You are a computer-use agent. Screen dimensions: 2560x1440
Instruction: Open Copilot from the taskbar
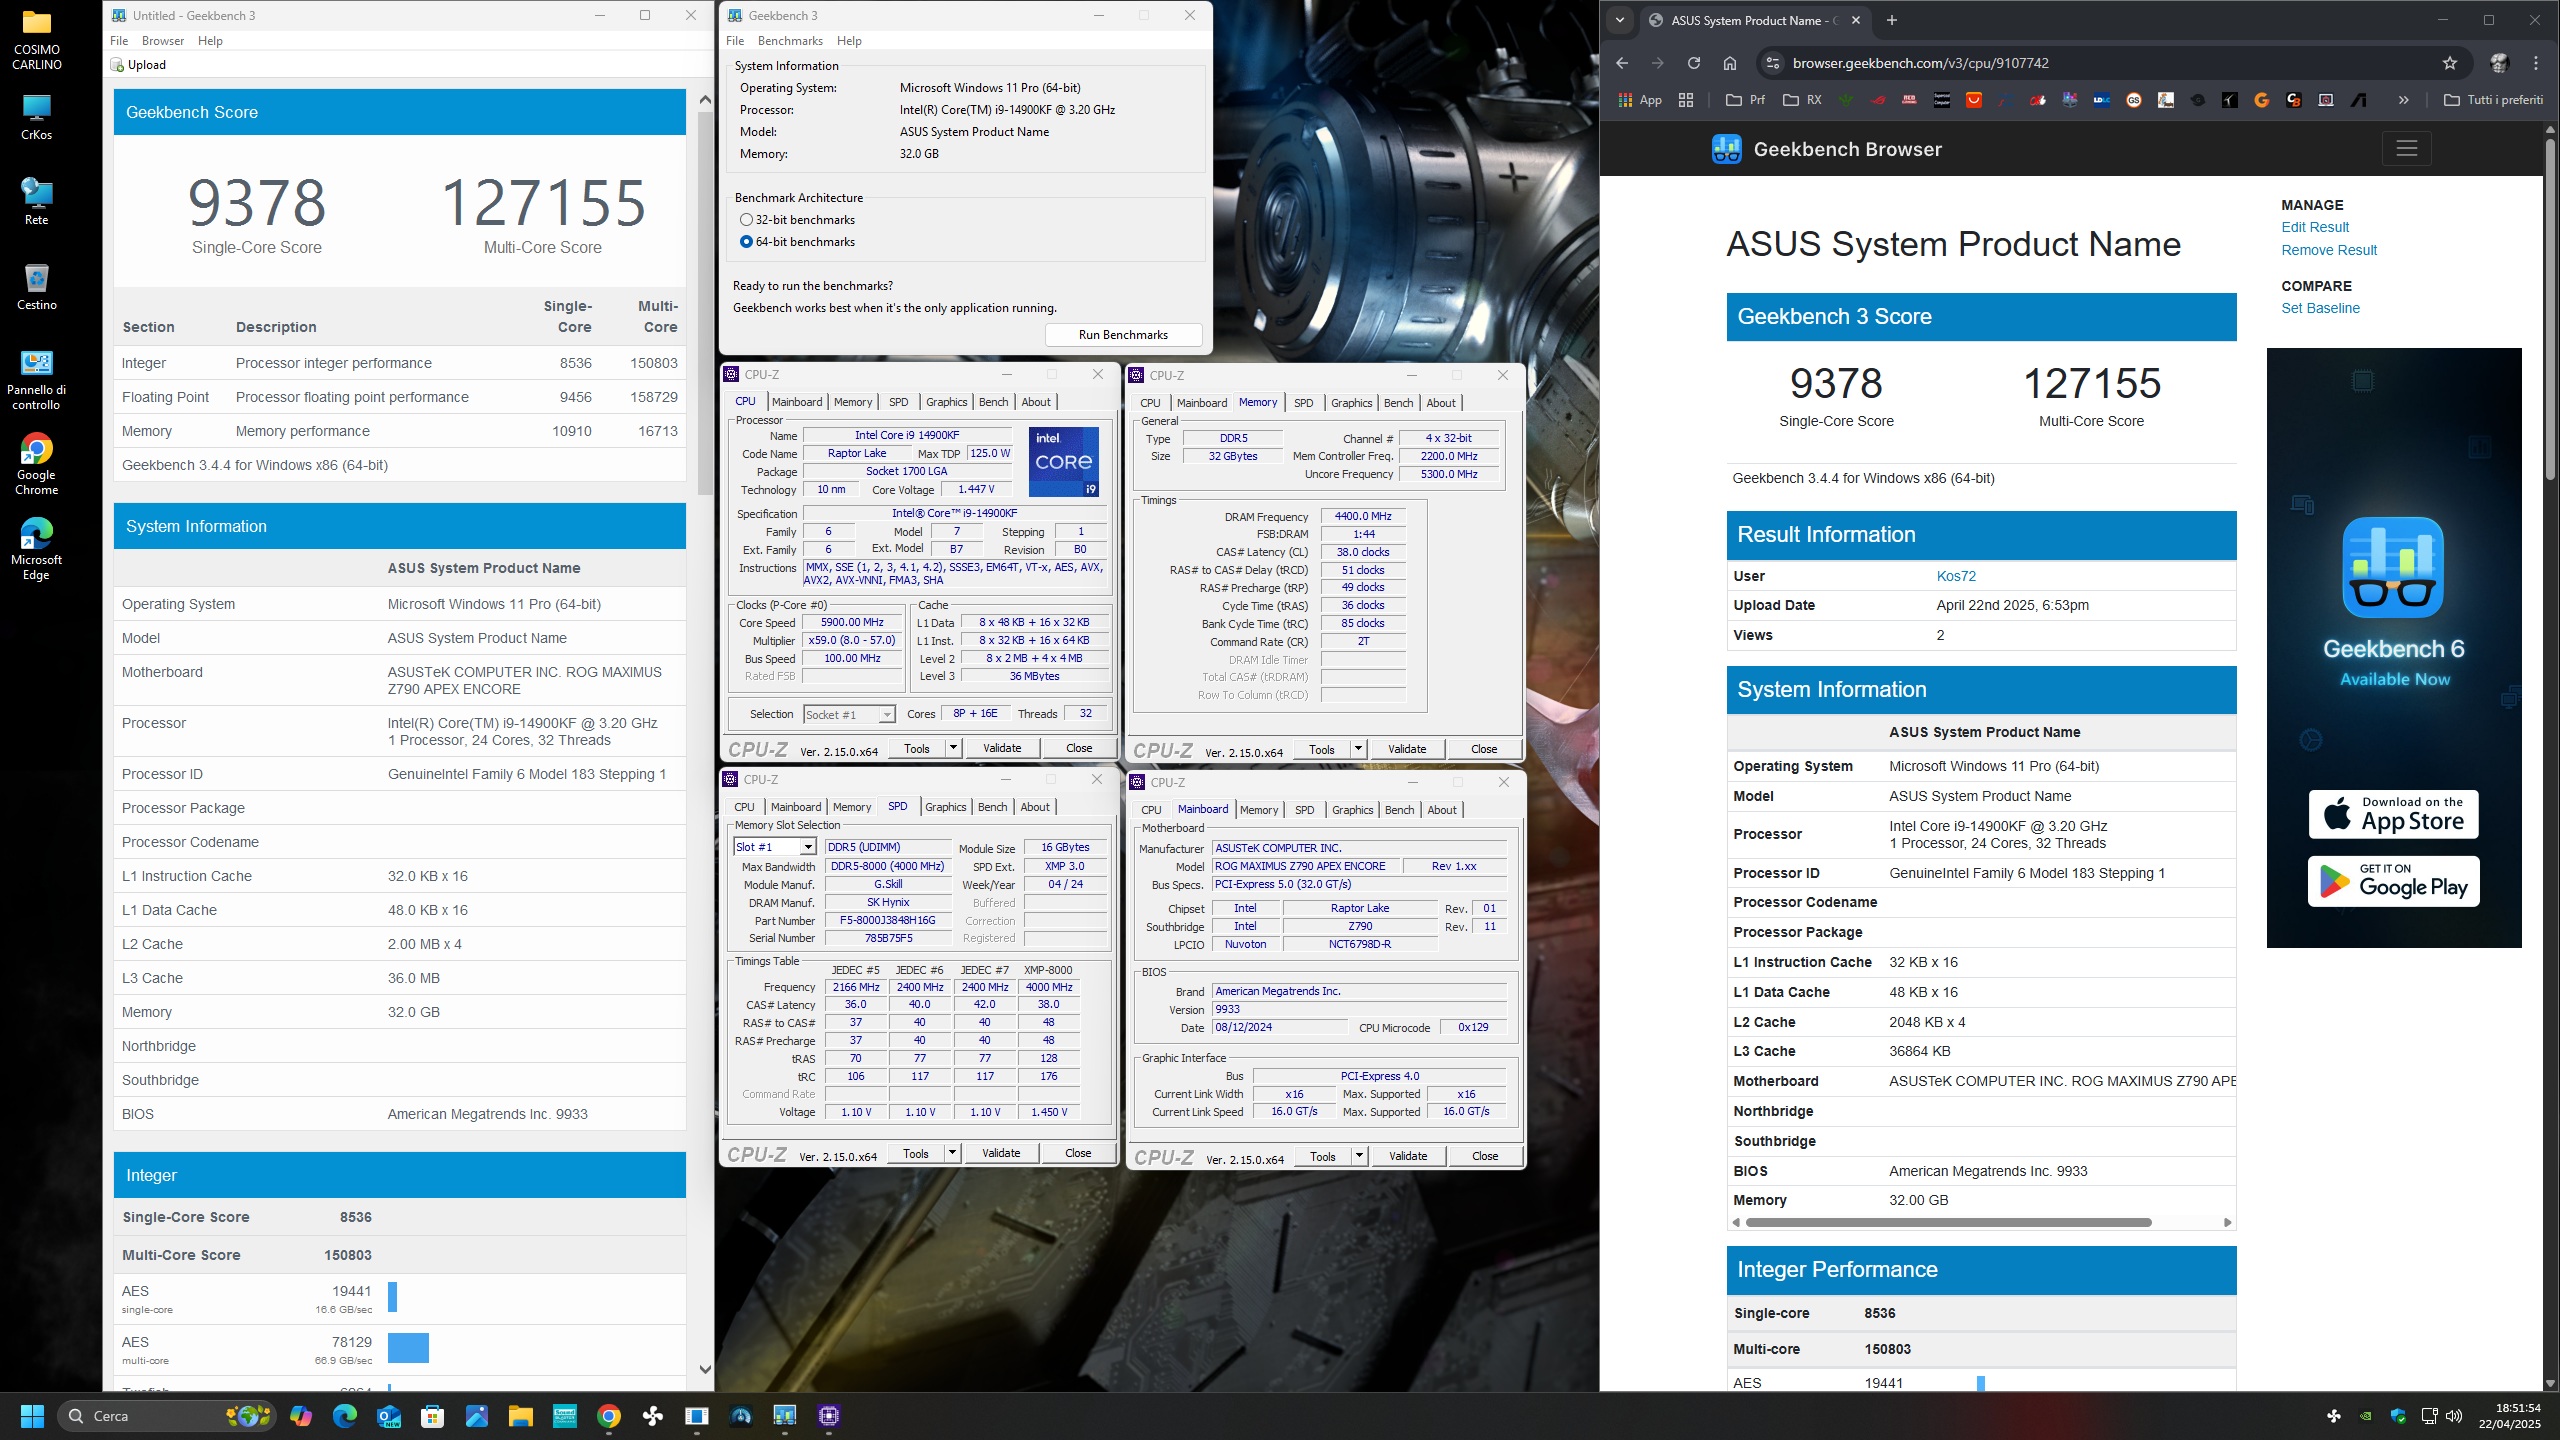pos(301,1416)
